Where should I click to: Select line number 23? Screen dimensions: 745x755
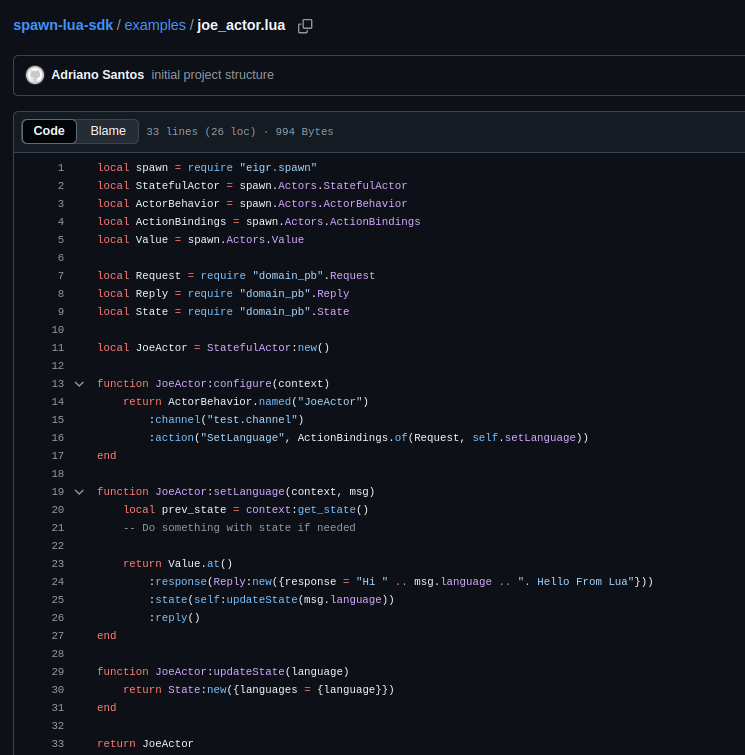tap(58, 564)
